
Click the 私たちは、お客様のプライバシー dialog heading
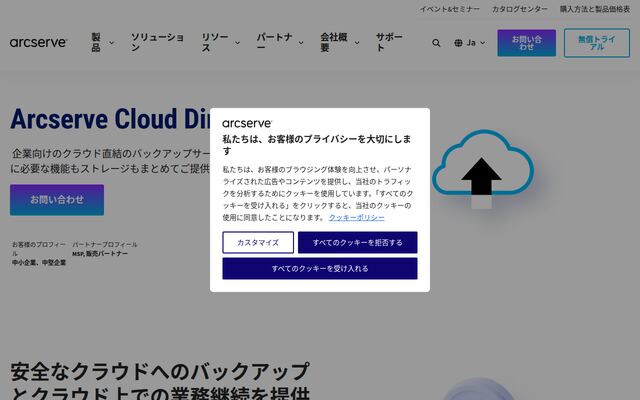317,144
